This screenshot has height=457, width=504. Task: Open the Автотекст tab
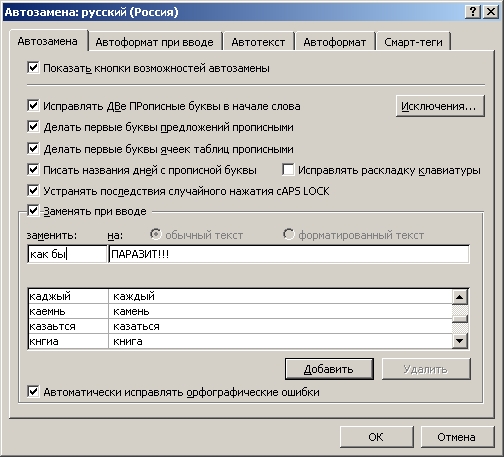coord(258,42)
